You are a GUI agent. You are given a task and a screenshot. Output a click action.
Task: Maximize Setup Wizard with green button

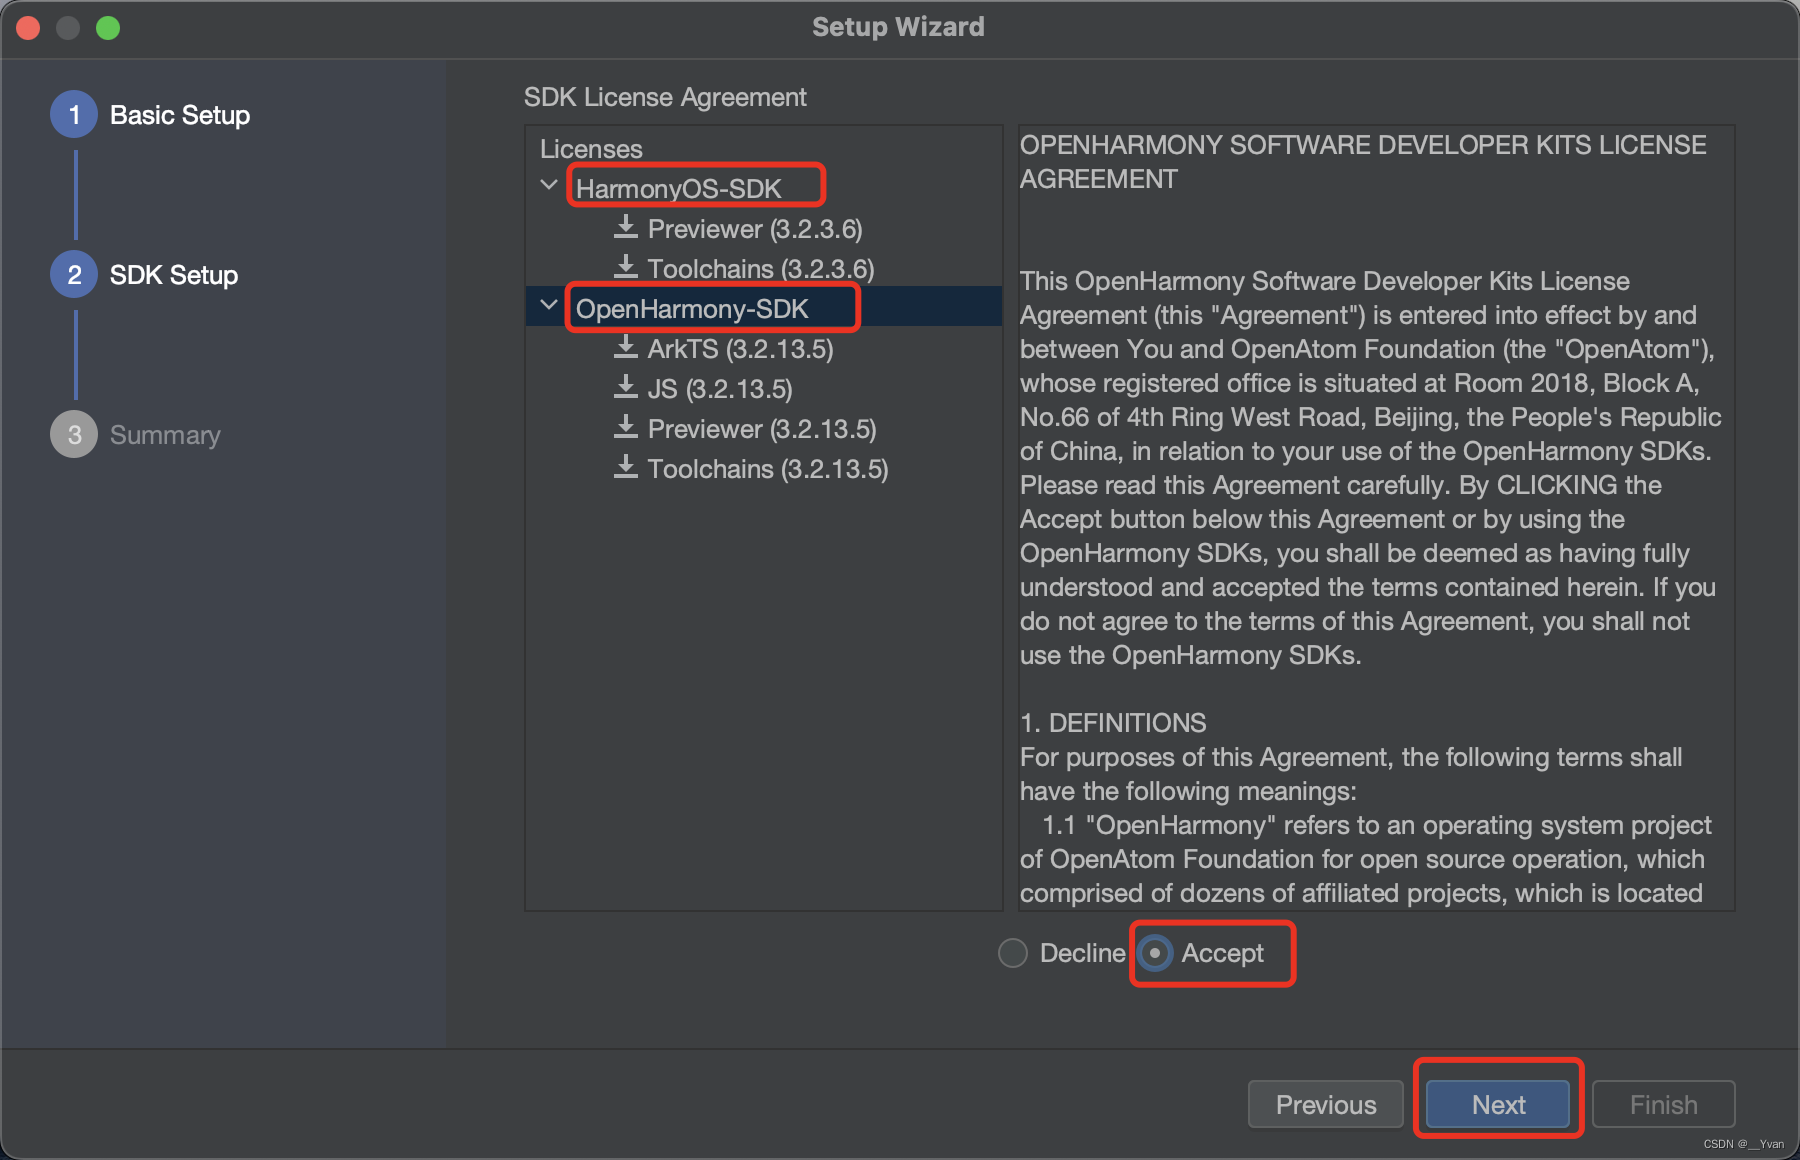(x=108, y=28)
